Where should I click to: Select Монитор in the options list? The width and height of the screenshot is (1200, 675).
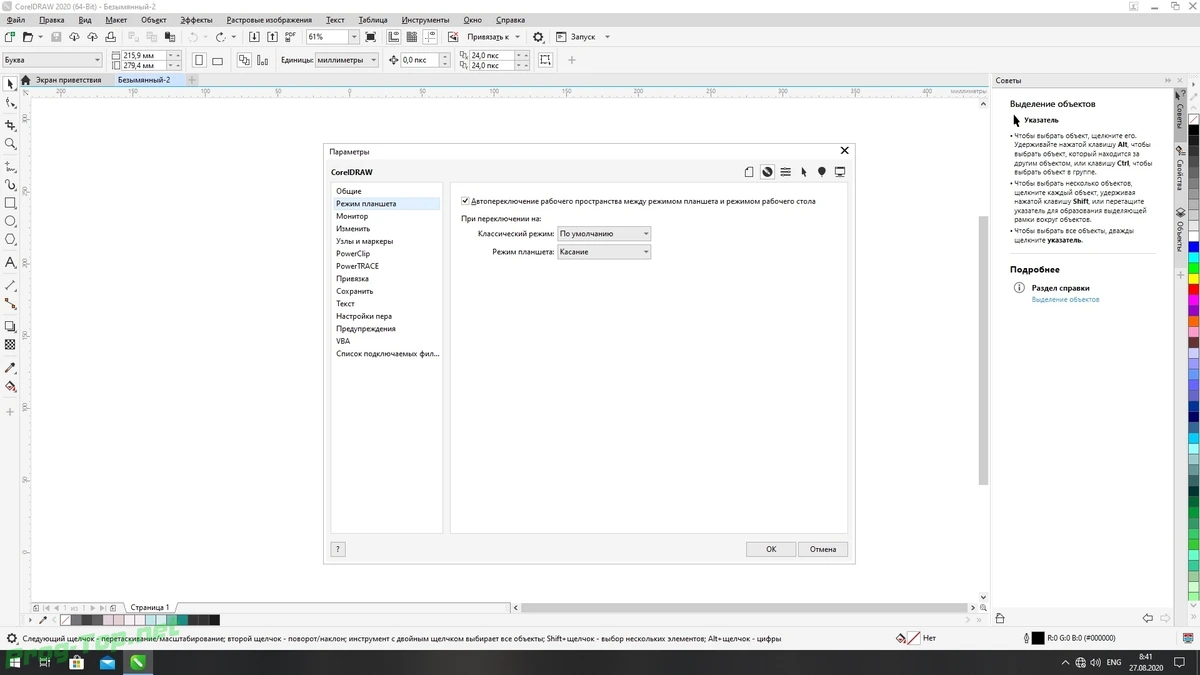(x=352, y=216)
